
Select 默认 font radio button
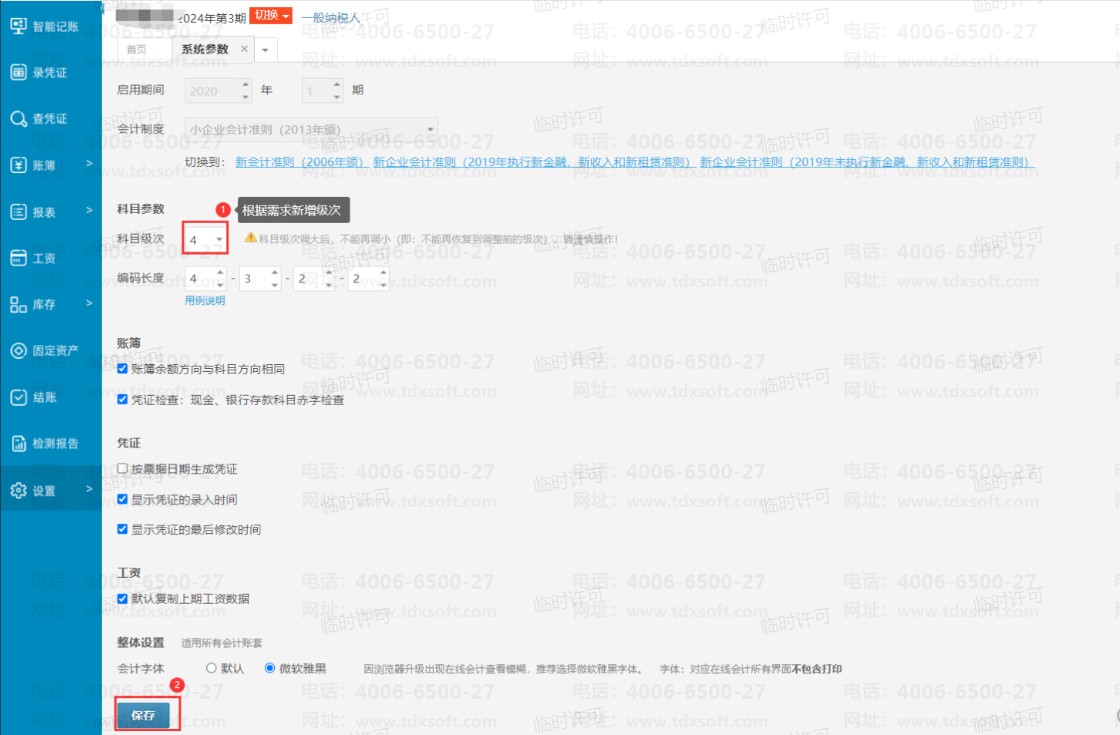pyautogui.click(x=211, y=669)
